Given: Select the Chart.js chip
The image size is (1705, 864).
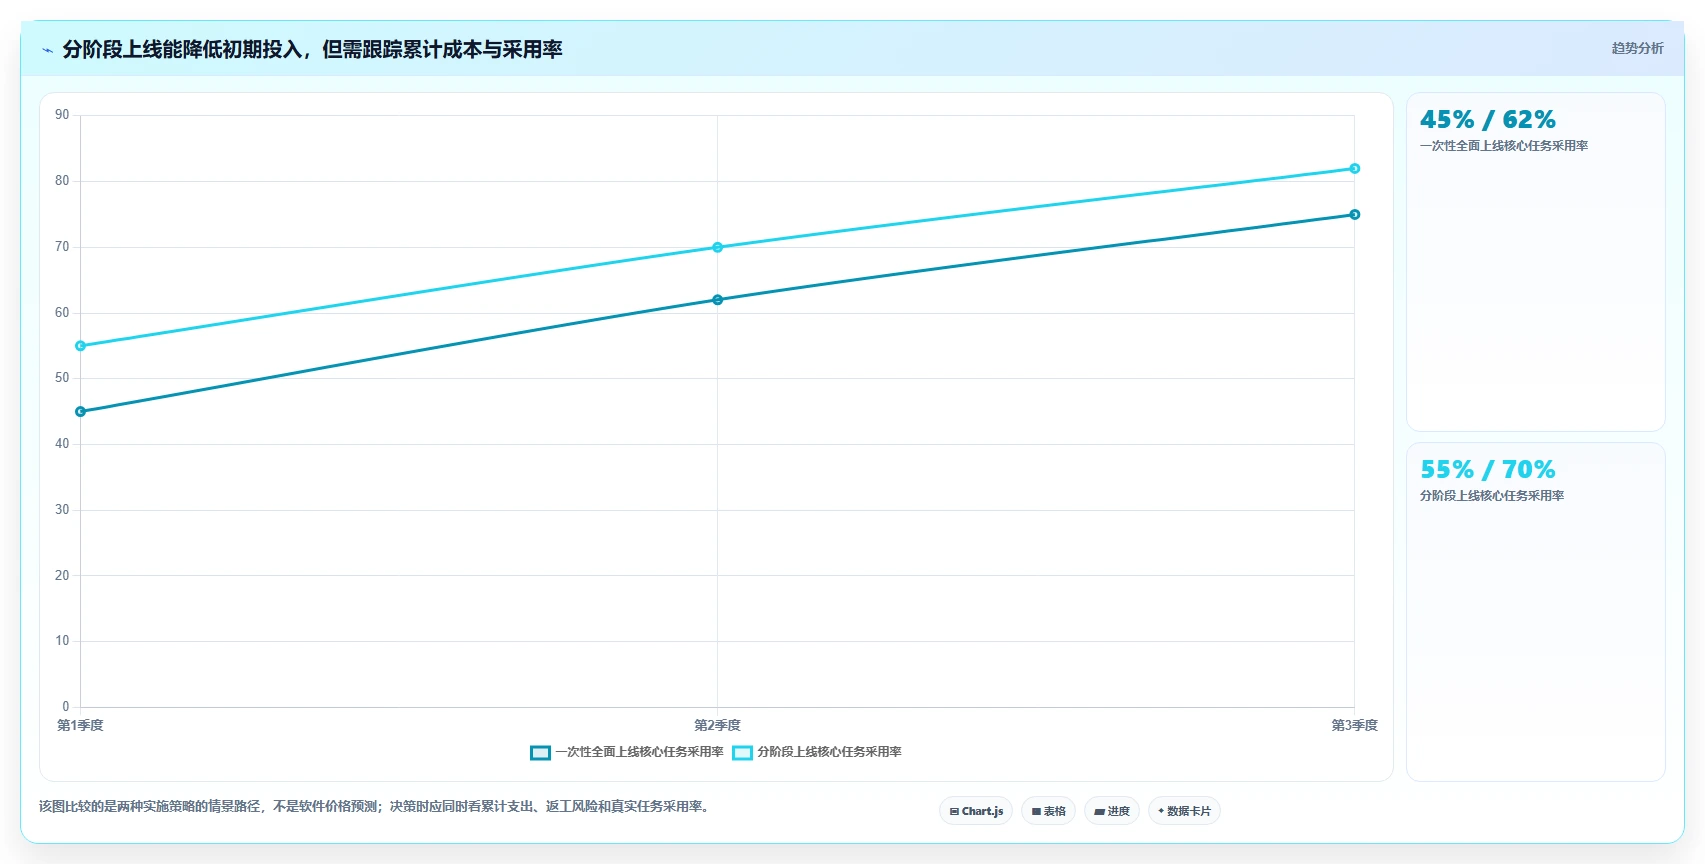Looking at the screenshot, I should pos(976,811).
